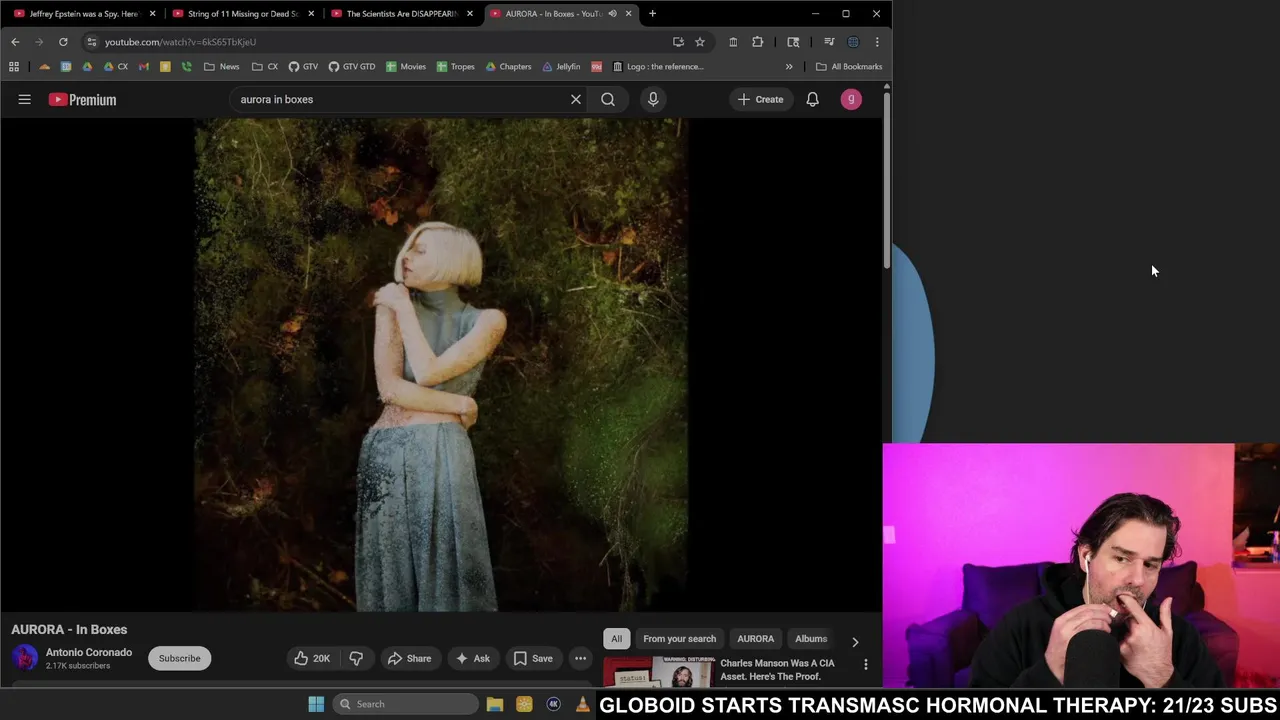Image resolution: width=1280 pixels, height=720 pixels.
Task: Go to the YouTube Premium home logo
Action: coord(83,99)
